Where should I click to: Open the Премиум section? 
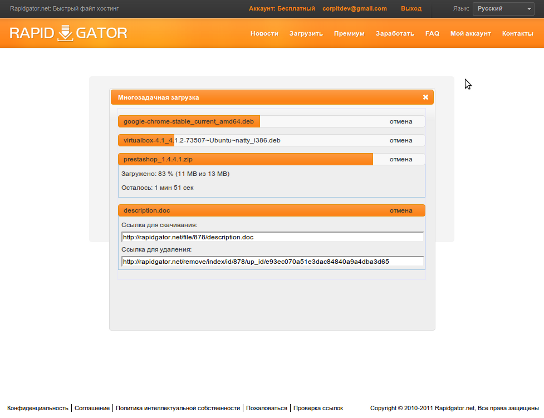pyautogui.click(x=349, y=34)
